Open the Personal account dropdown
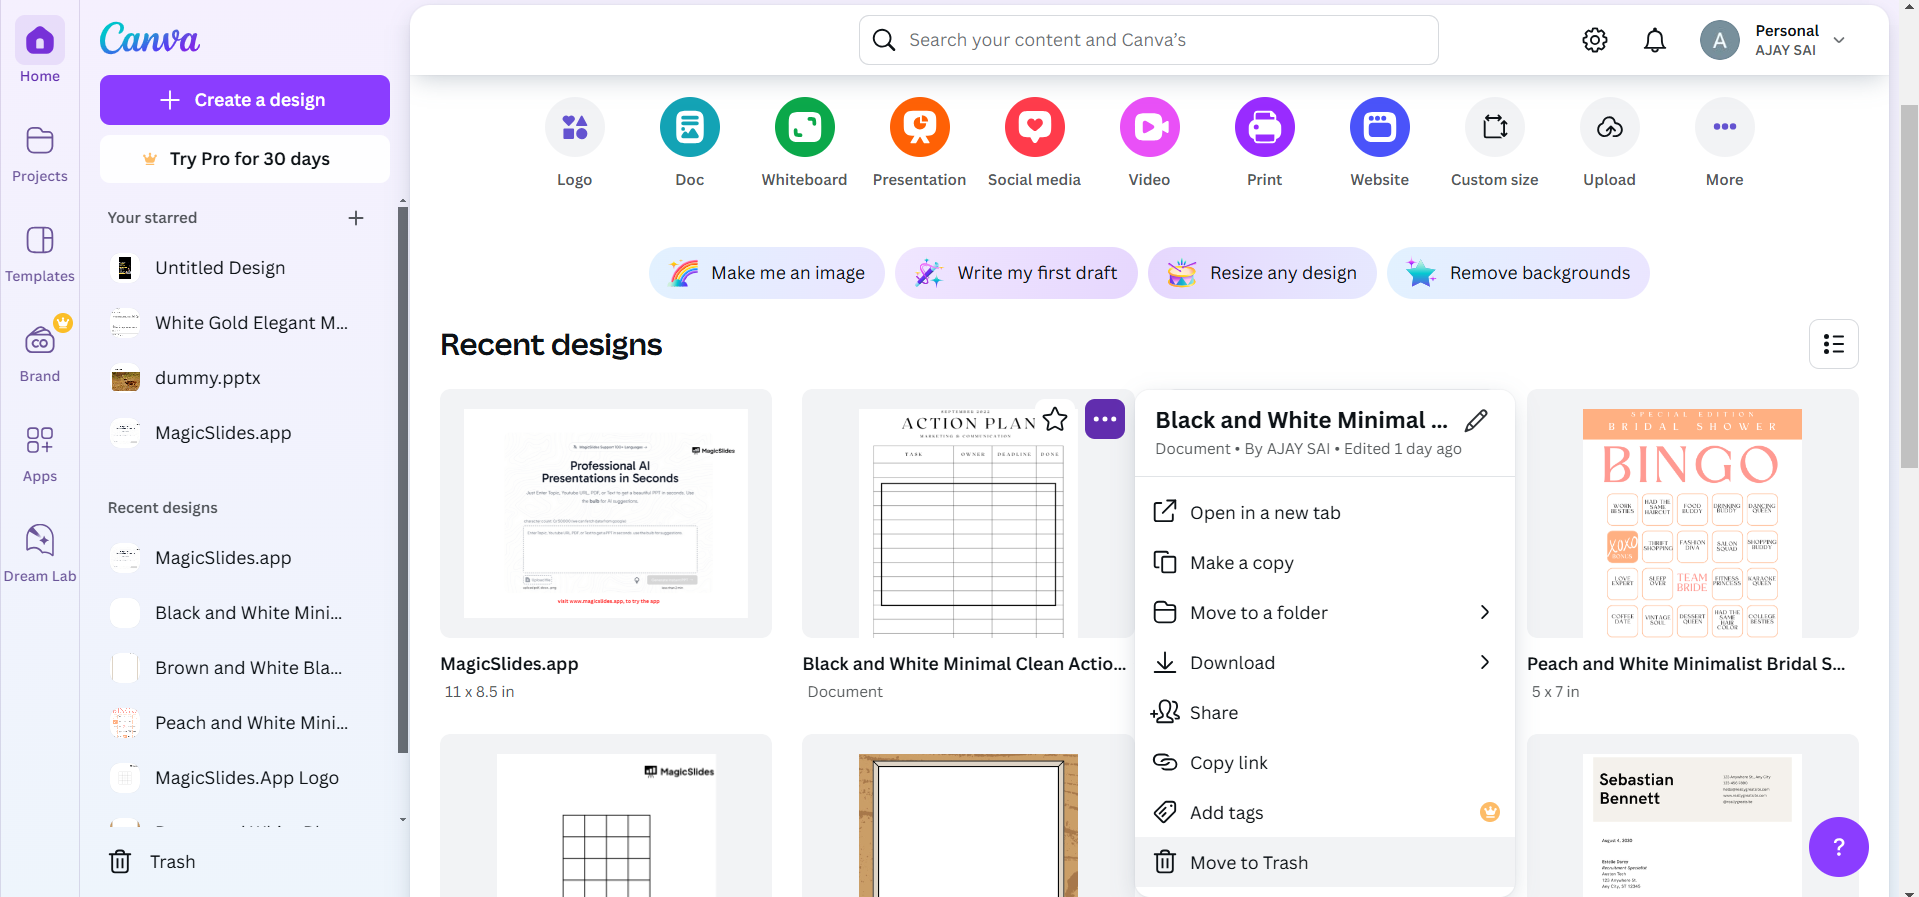Screen dimensions: 1919x897 1773,40
